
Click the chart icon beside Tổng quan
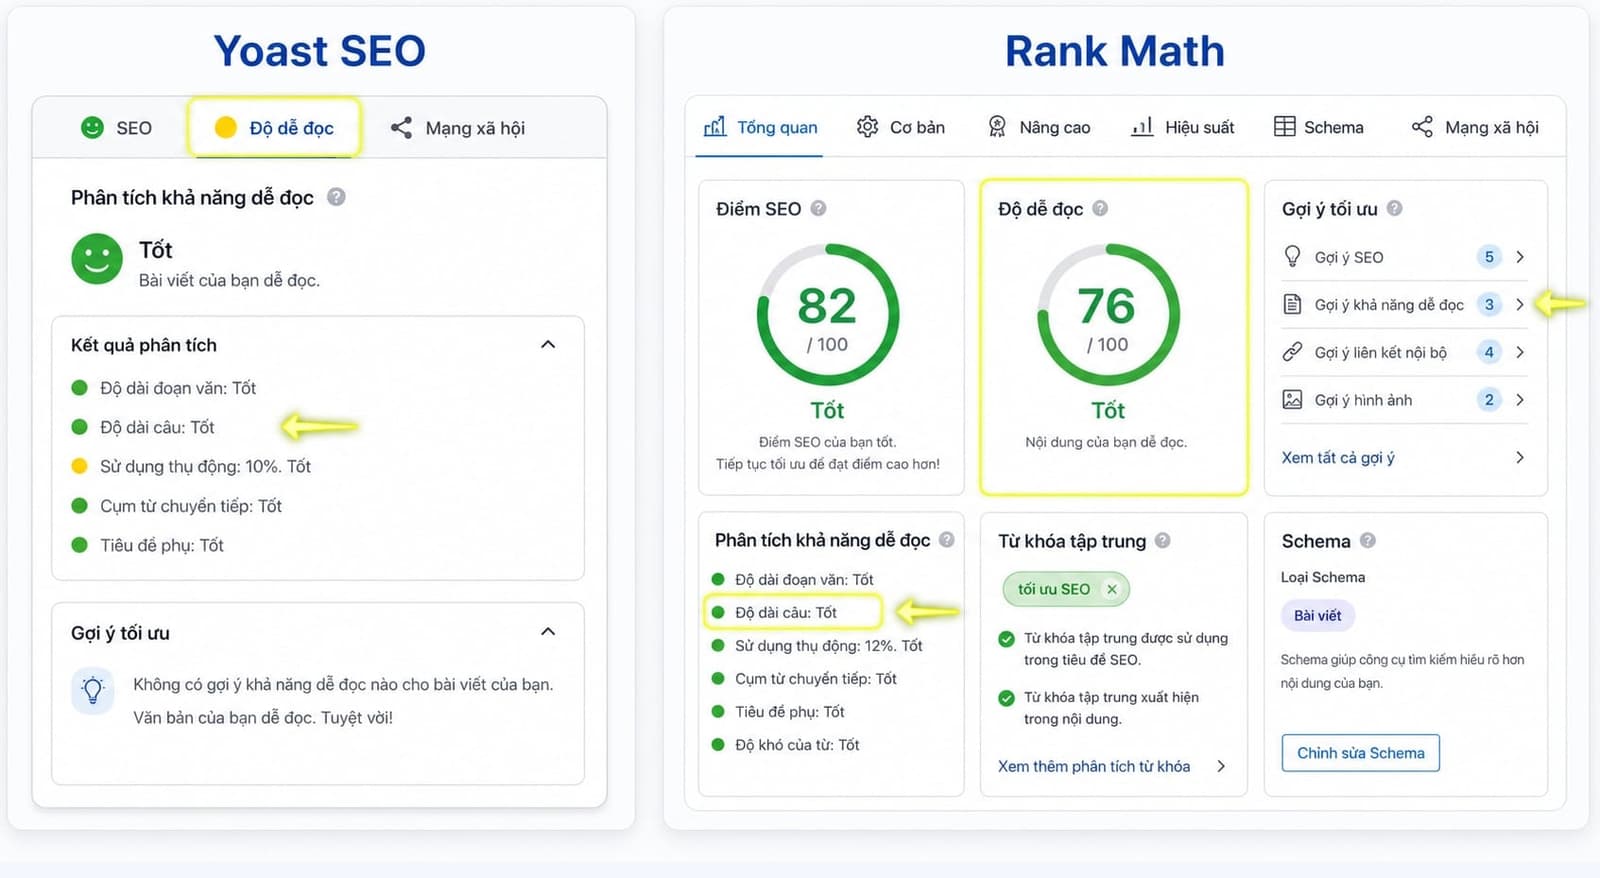715,126
